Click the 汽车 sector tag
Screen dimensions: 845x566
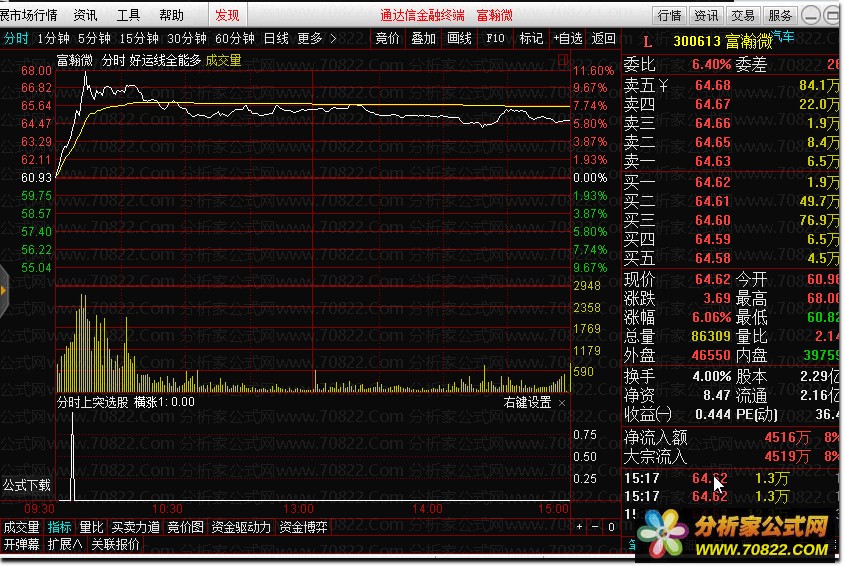coord(782,36)
